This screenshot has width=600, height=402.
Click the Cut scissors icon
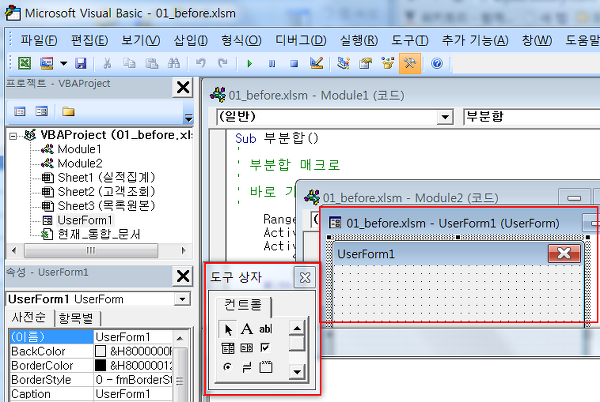(x=107, y=63)
